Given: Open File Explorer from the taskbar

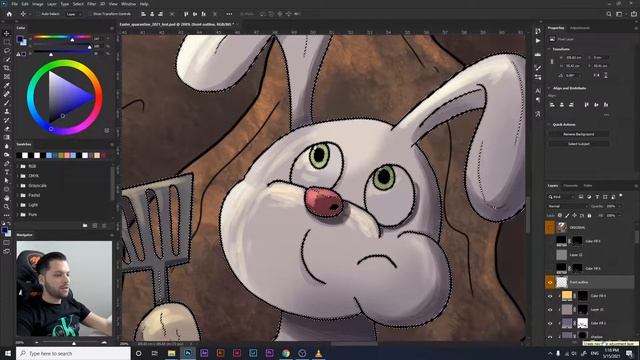Looking at the screenshot, I should (171, 353).
